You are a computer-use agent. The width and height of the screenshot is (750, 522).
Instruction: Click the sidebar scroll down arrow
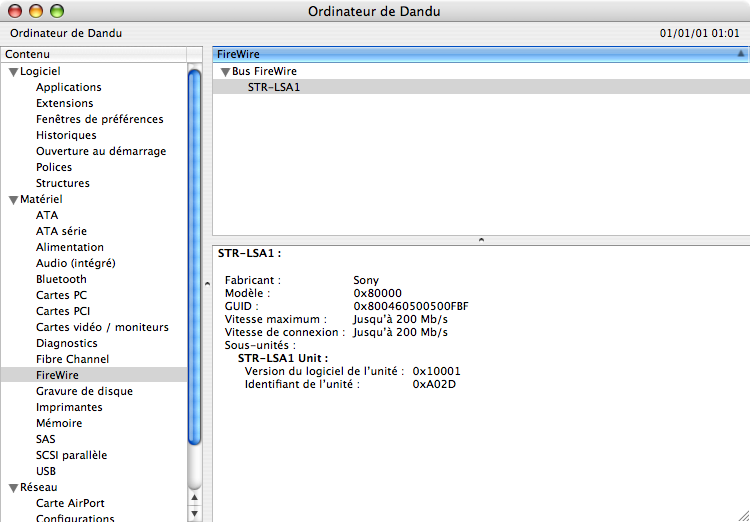click(x=194, y=514)
